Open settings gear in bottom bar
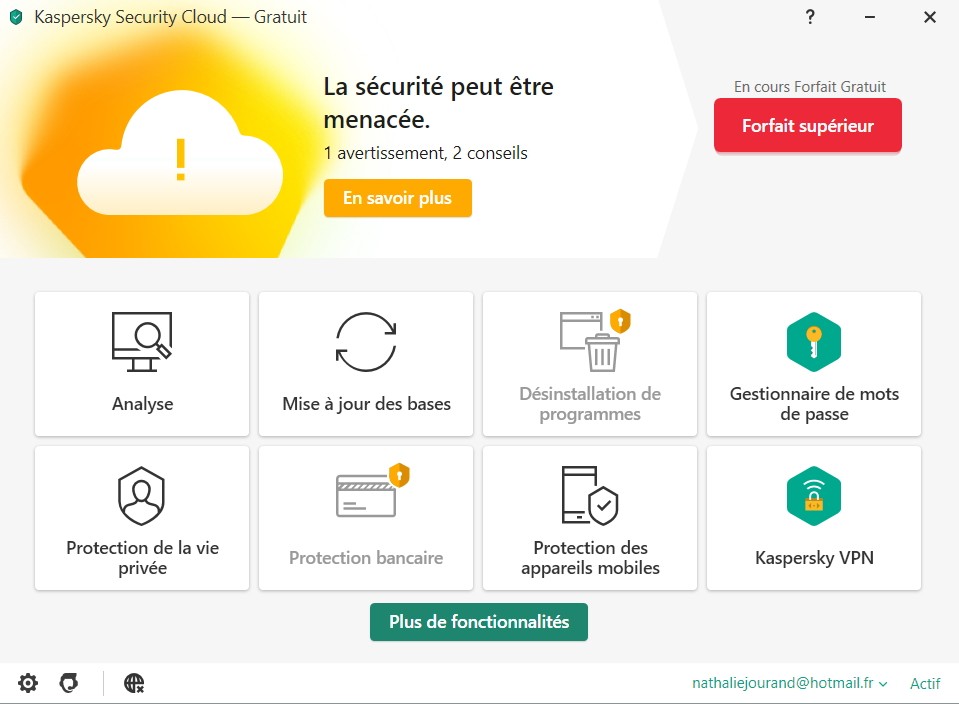The height and width of the screenshot is (704, 959). pos(28,683)
